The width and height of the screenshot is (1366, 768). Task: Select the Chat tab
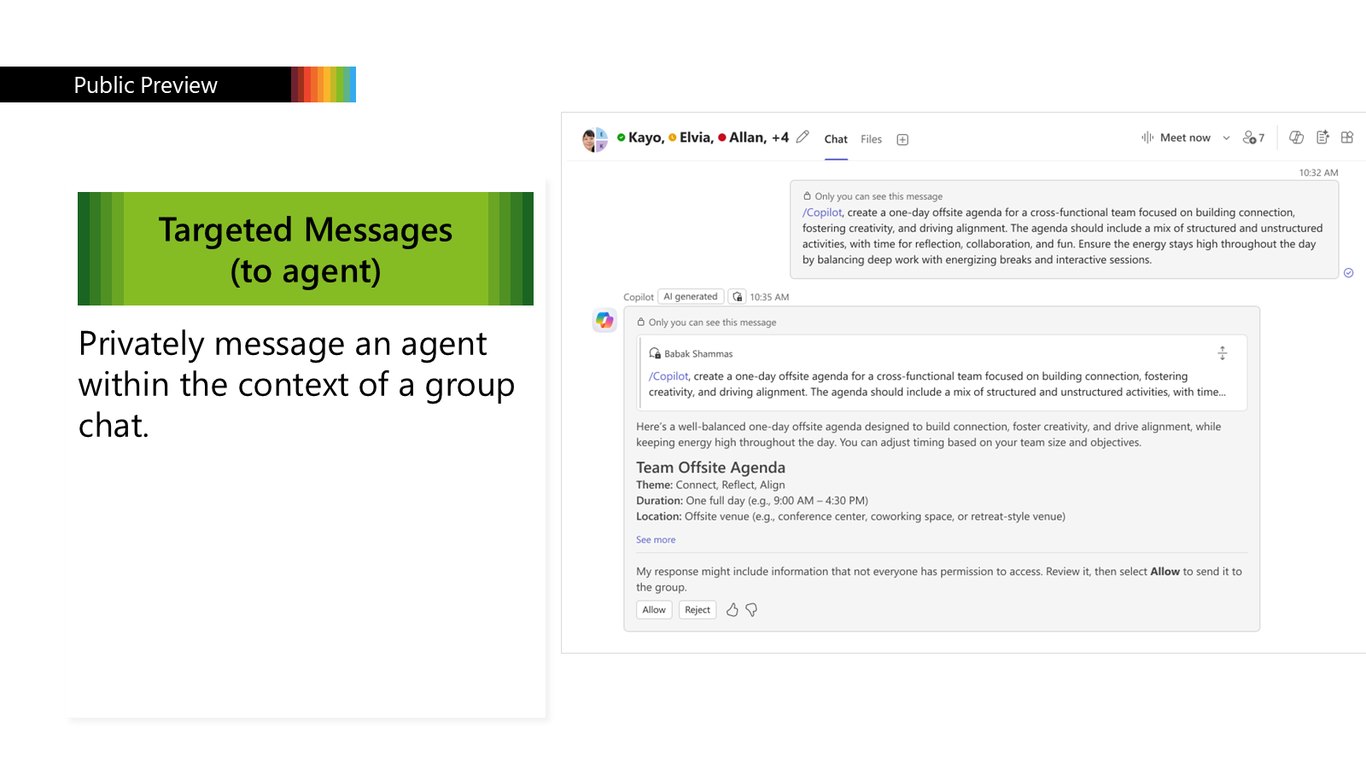pyautogui.click(x=836, y=140)
